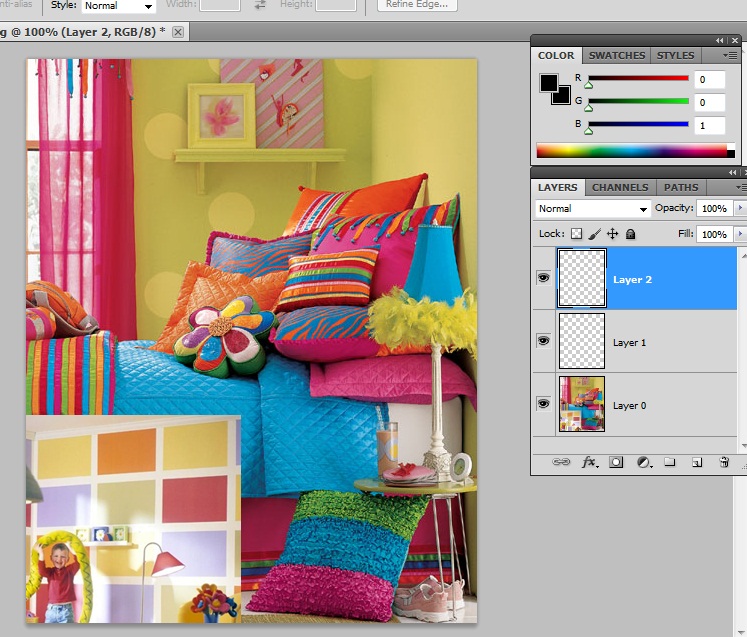Click the lock position icon

pyautogui.click(x=612, y=234)
